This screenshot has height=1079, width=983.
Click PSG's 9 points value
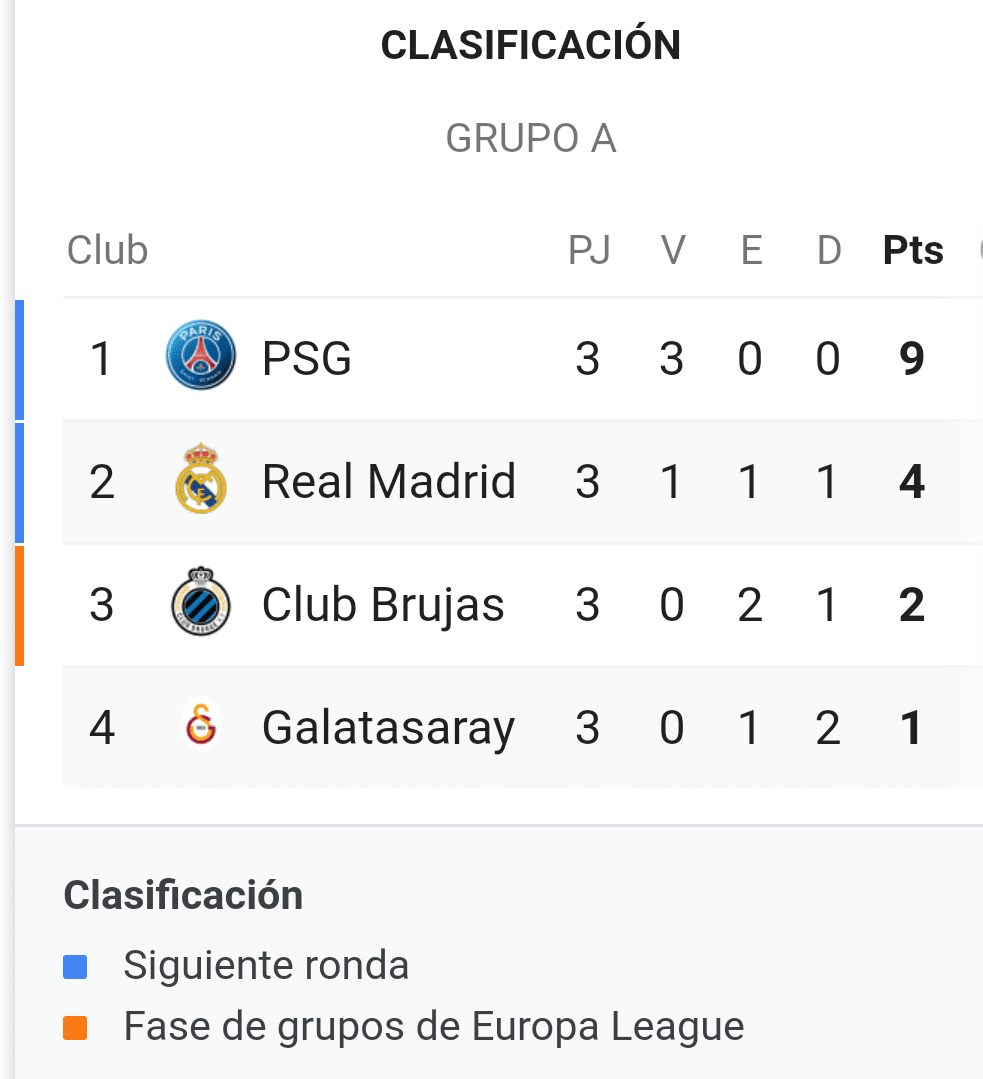pos(912,359)
